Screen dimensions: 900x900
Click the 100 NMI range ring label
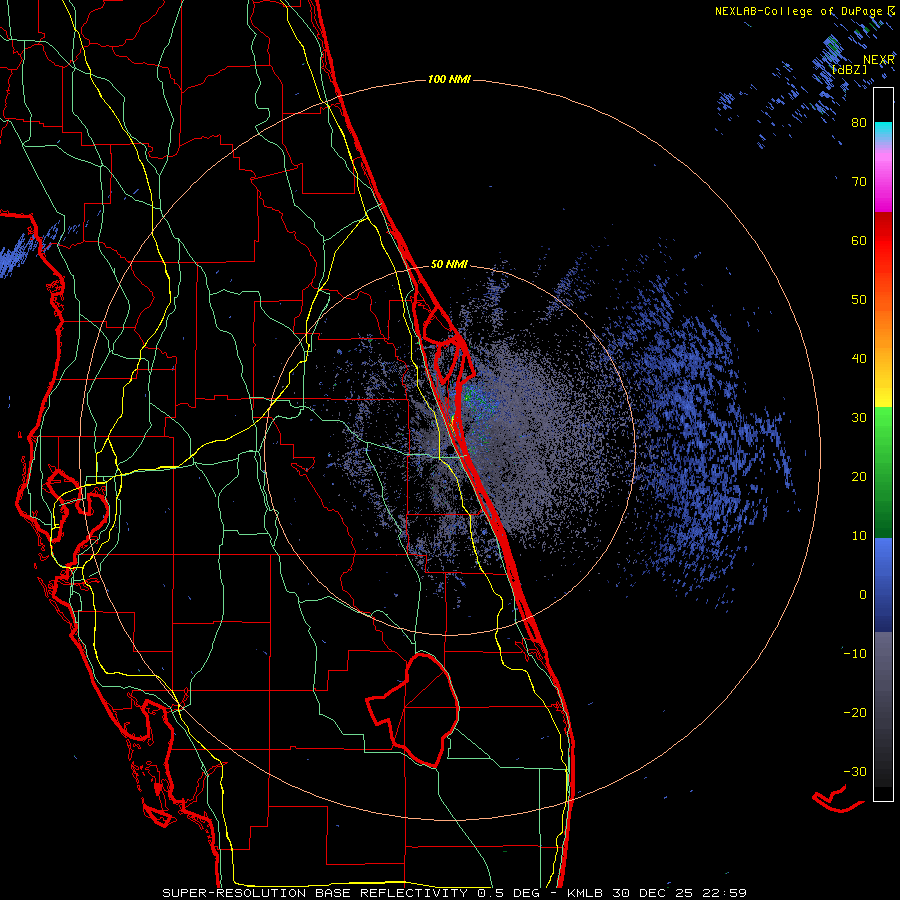pos(449,79)
